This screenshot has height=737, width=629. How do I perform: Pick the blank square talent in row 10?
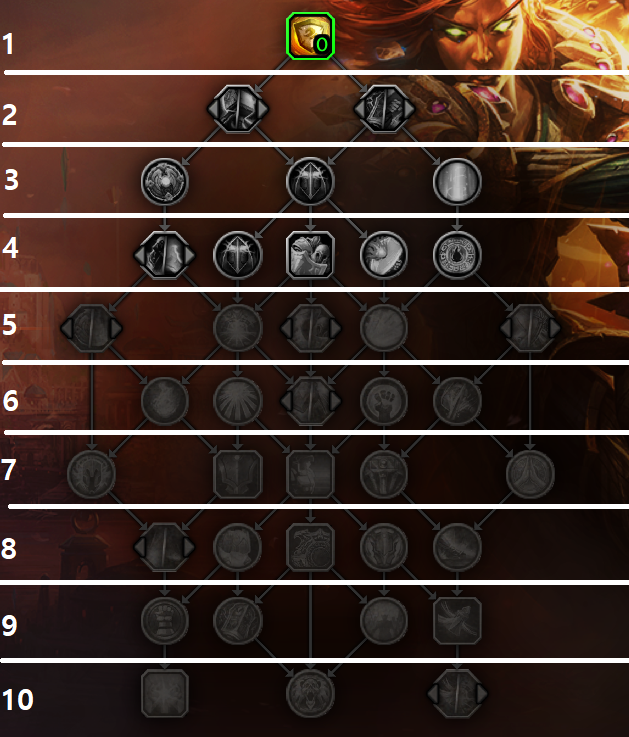coord(165,693)
